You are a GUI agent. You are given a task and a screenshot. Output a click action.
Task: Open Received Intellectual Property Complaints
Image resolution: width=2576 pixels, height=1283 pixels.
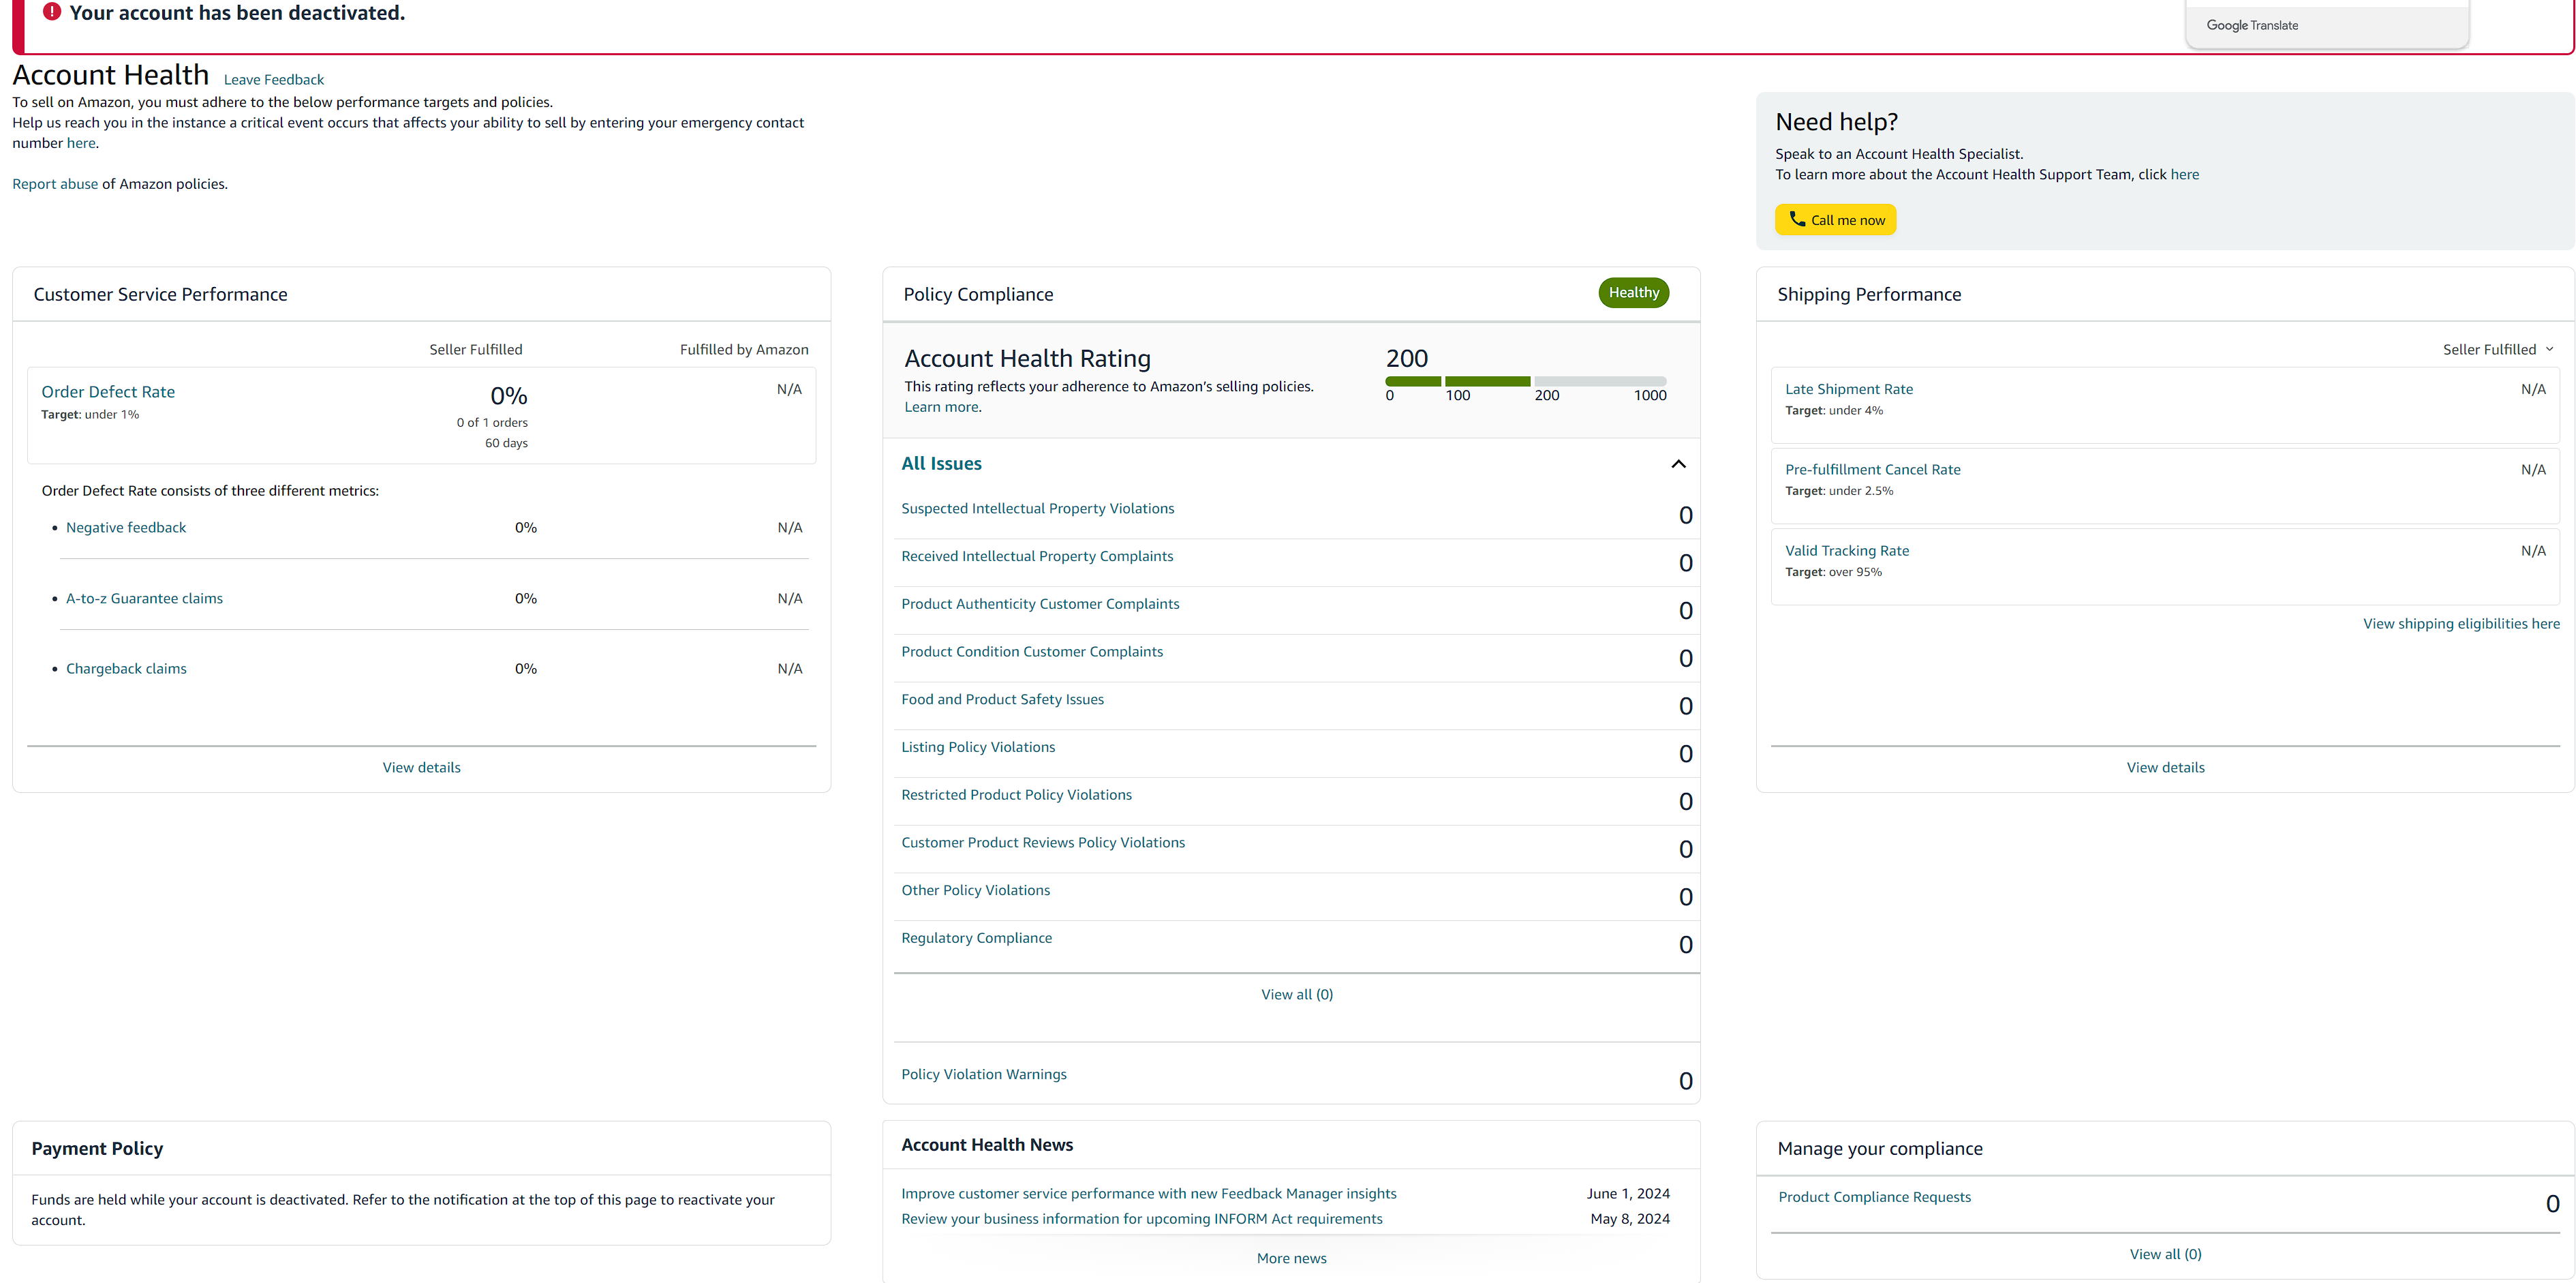tap(1037, 556)
